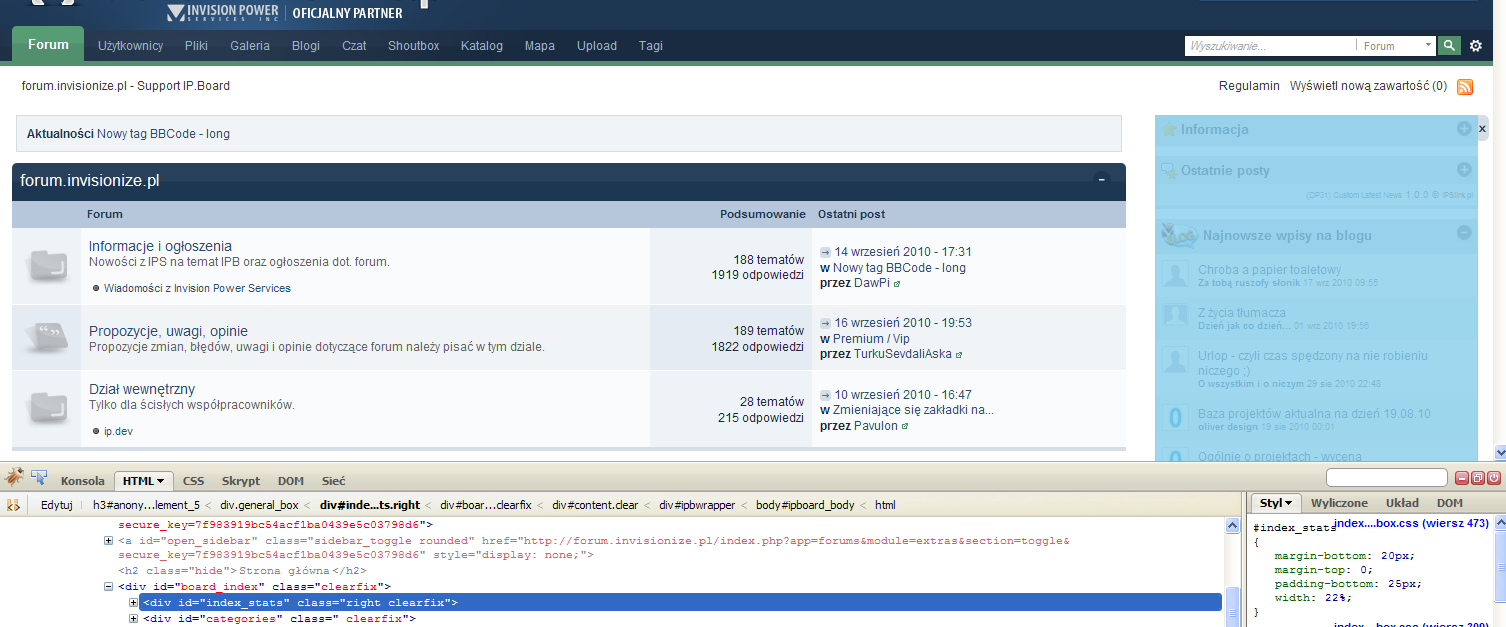Open advanced search gear icon
This screenshot has height=627, width=1506.
coord(1476,46)
